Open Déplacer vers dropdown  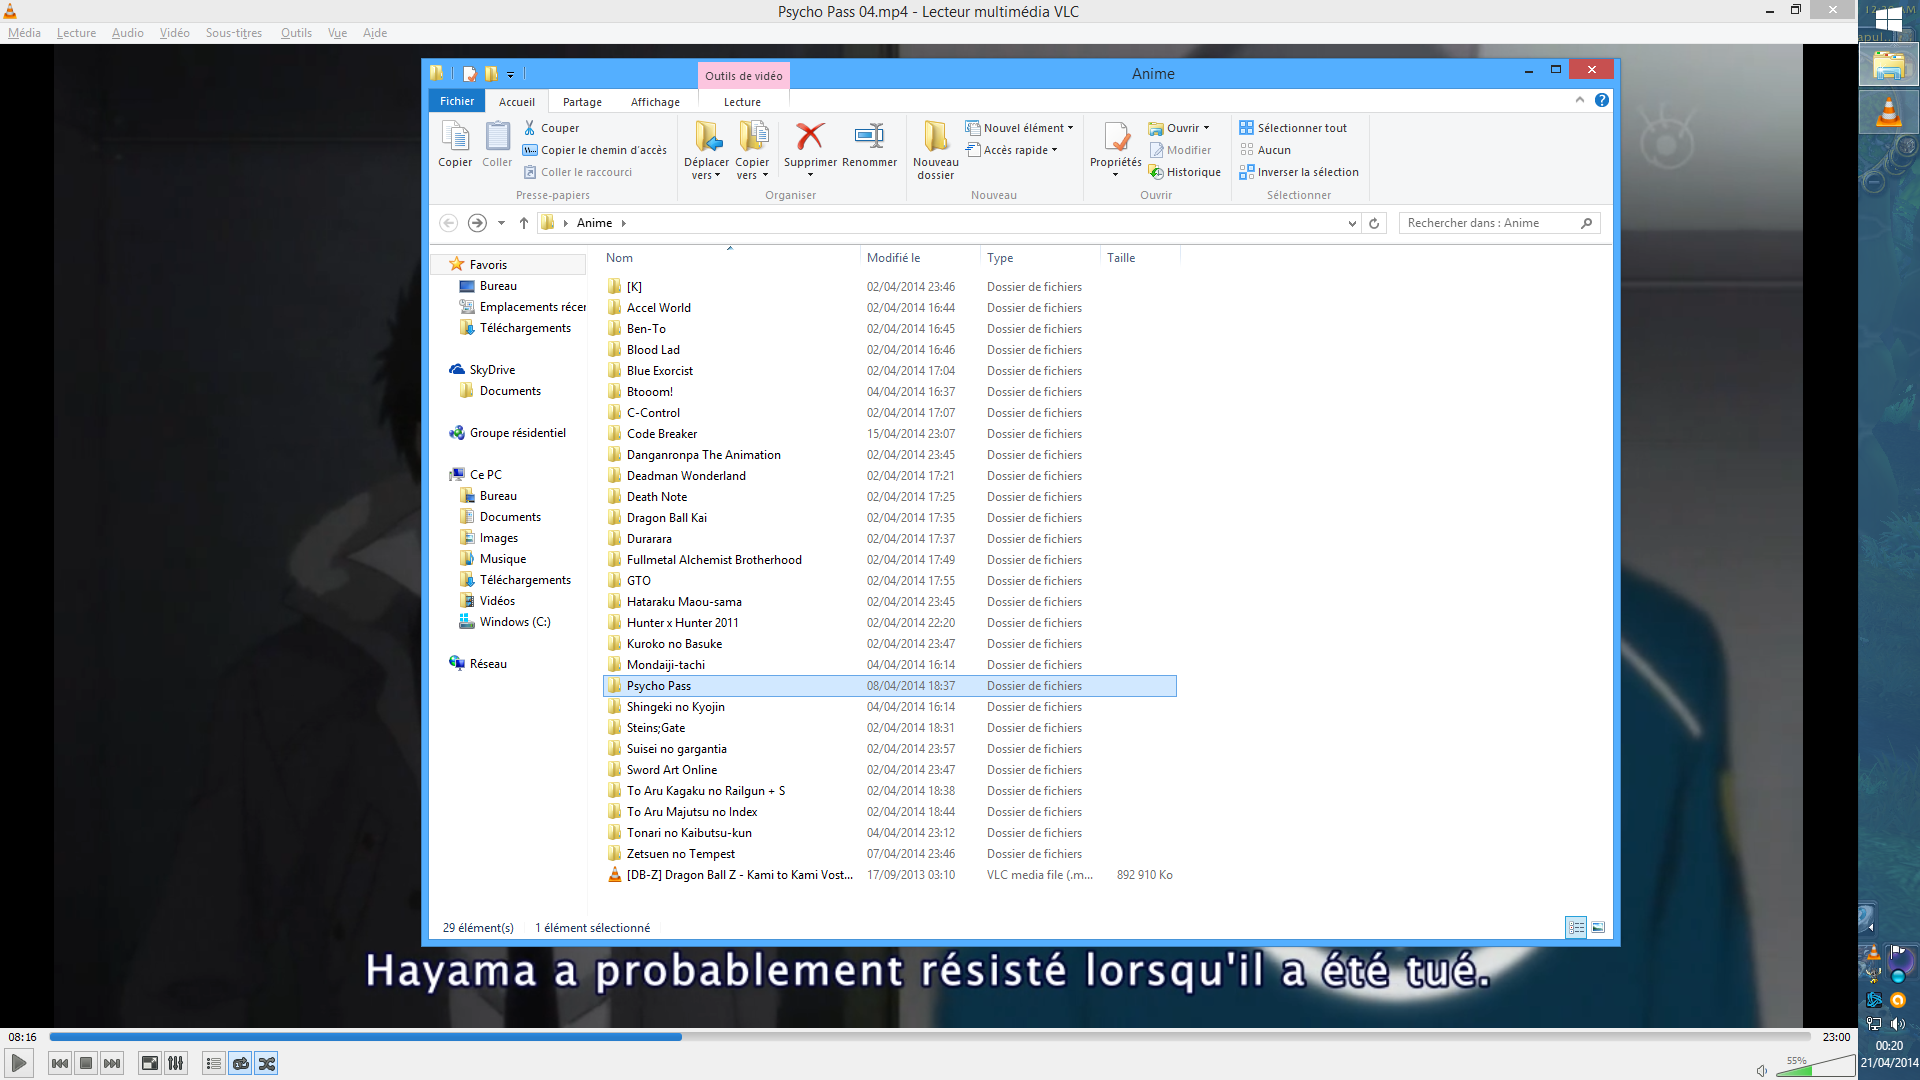[706, 150]
